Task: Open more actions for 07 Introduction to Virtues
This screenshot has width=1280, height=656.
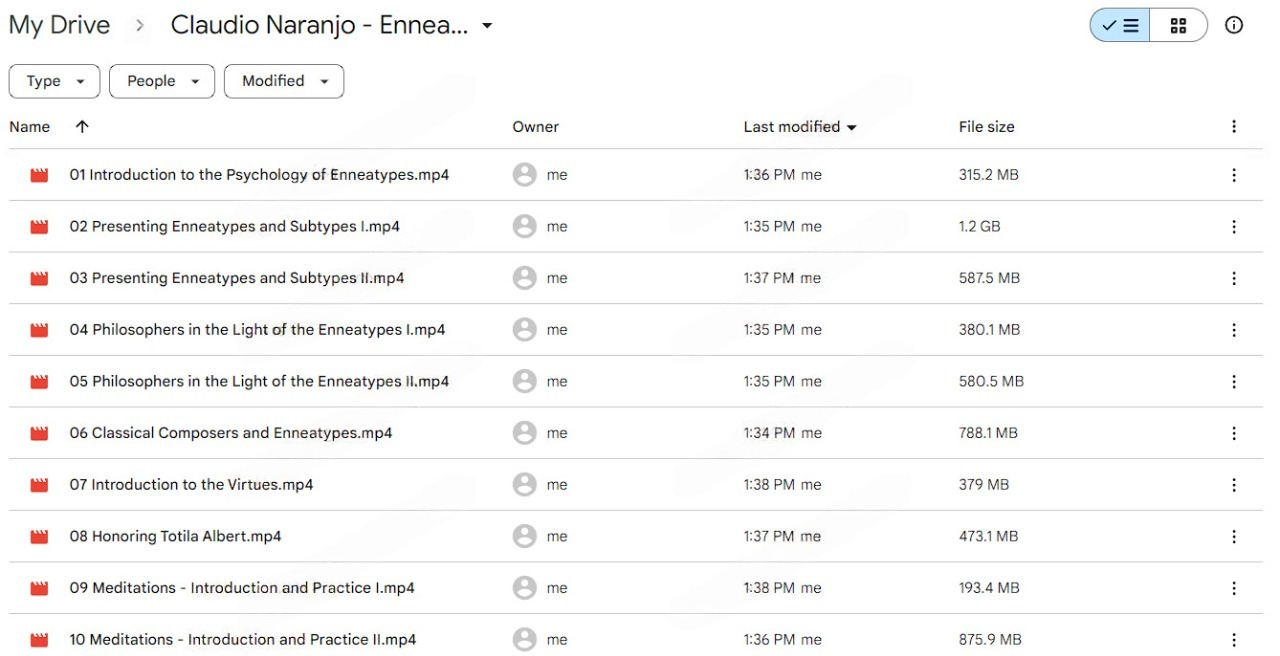Action: pyautogui.click(x=1234, y=485)
